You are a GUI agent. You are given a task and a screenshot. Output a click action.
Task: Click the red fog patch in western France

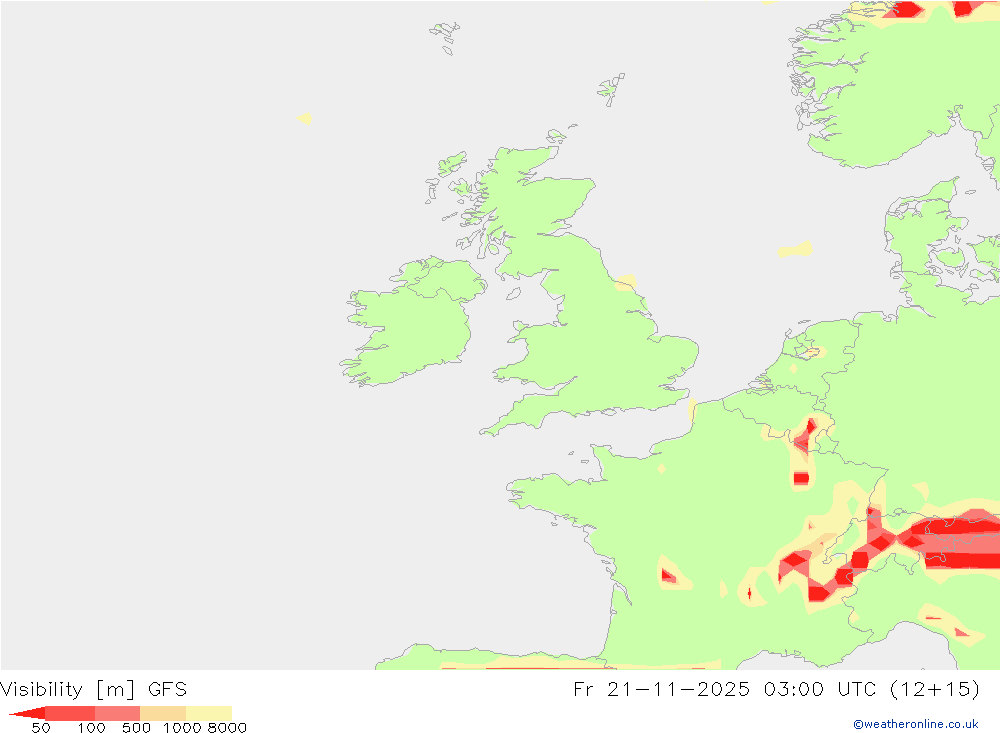668,576
